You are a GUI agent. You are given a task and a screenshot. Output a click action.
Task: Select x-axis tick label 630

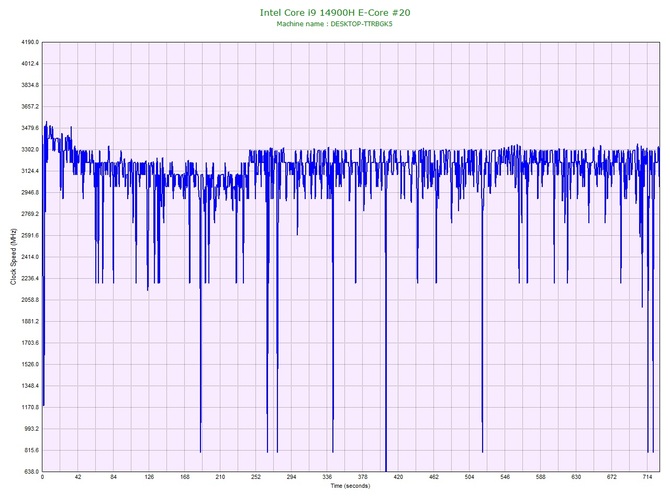[576, 477]
